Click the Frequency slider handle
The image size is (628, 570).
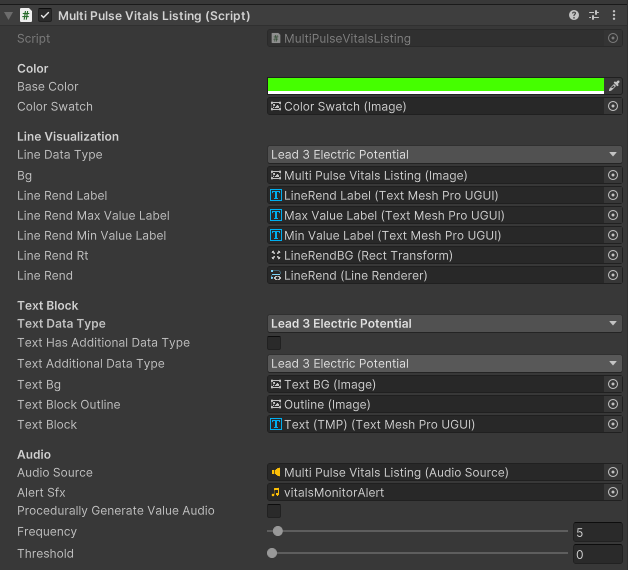coord(277,532)
